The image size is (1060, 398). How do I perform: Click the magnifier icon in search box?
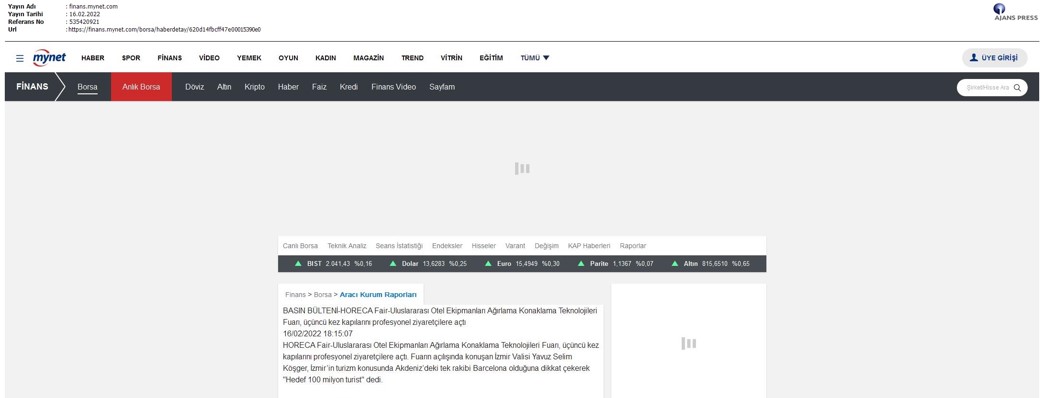pyautogui.click(x=1017, y=88)
